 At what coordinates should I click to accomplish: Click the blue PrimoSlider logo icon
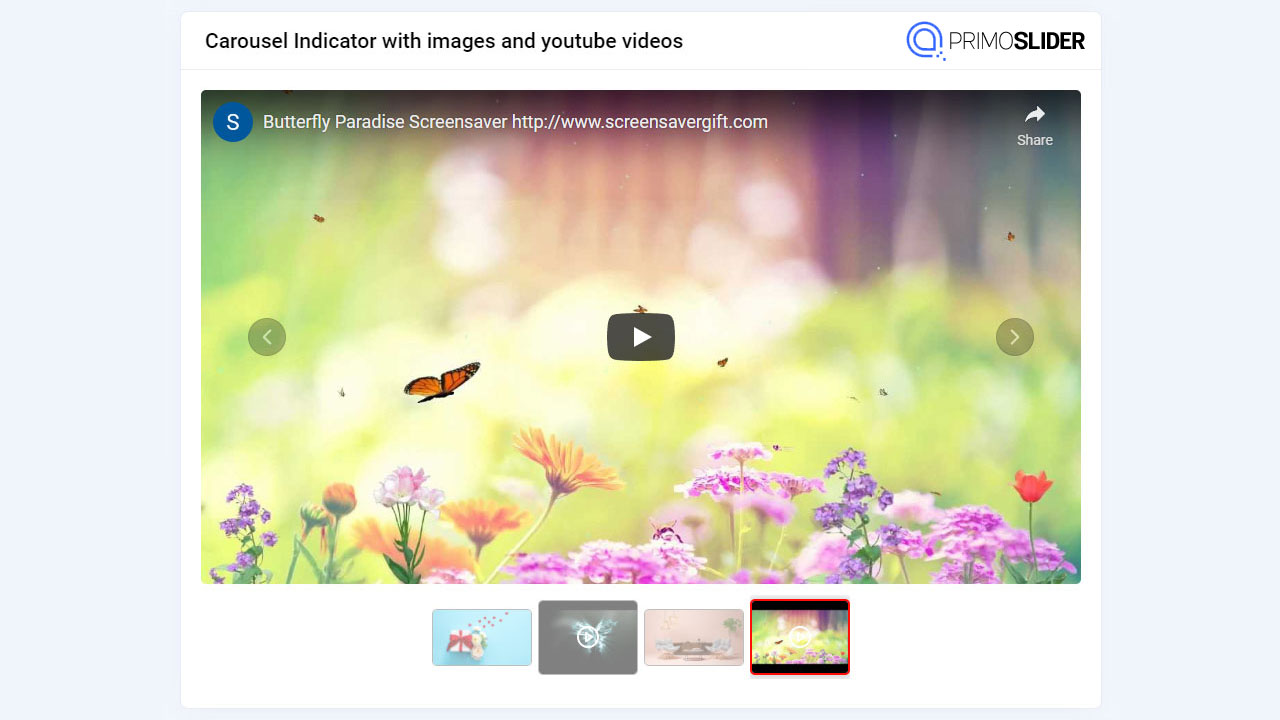(x=923, y=41)
